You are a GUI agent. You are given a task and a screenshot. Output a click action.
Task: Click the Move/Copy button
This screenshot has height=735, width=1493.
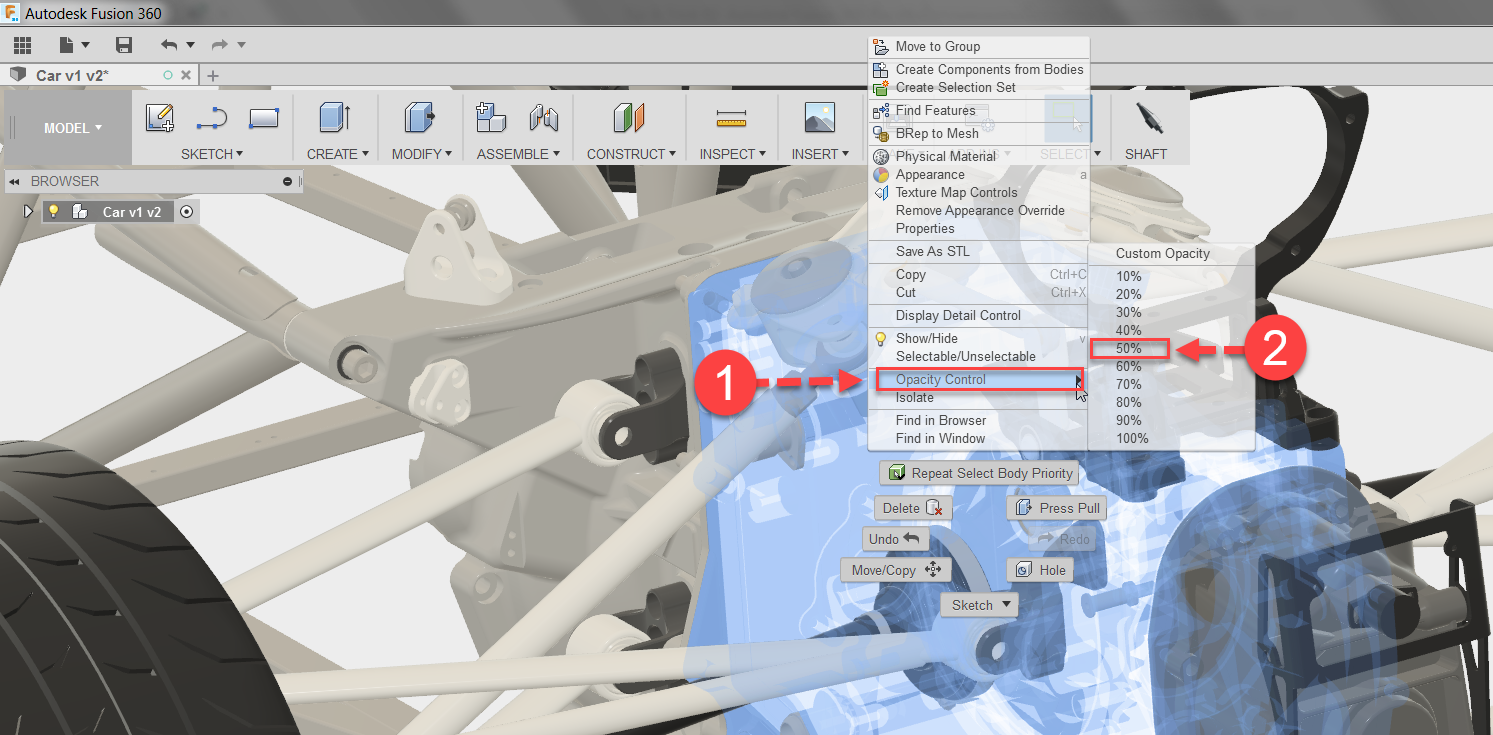pos(894,569)
